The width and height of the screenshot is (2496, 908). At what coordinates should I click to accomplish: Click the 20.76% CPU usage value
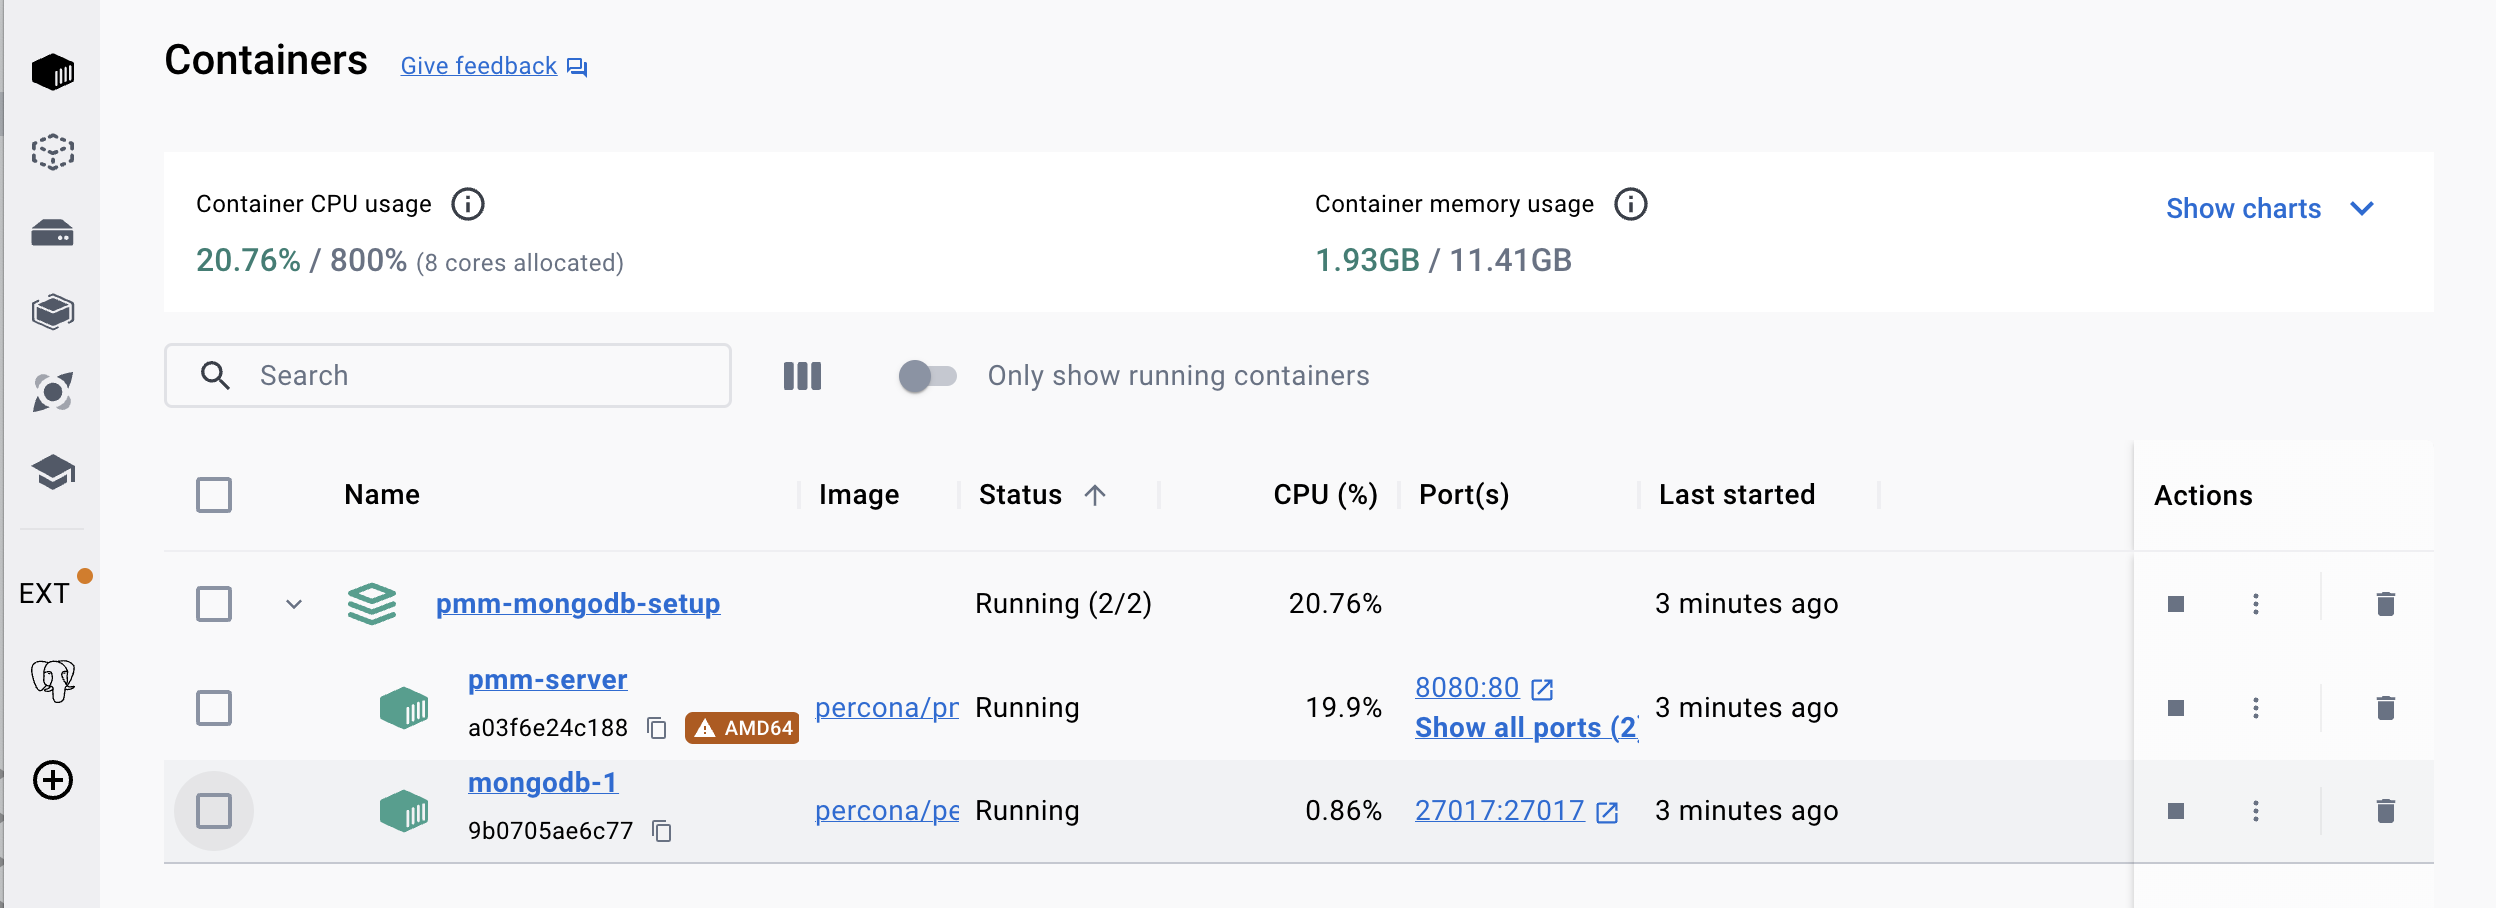[x=248, y=261]
